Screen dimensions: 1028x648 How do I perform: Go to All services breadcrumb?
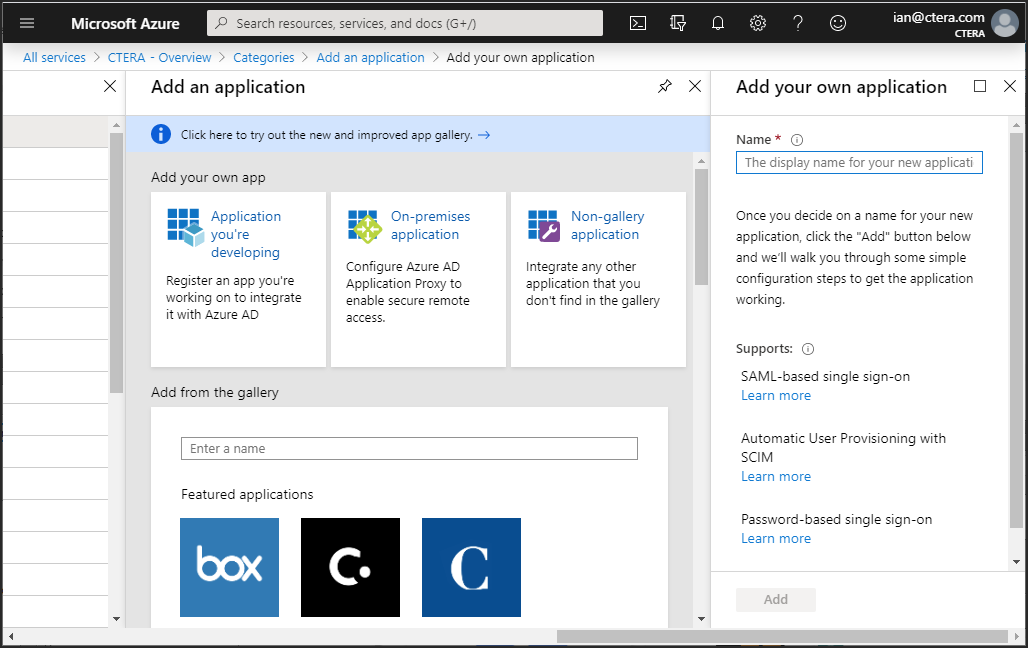click(54, 58)
